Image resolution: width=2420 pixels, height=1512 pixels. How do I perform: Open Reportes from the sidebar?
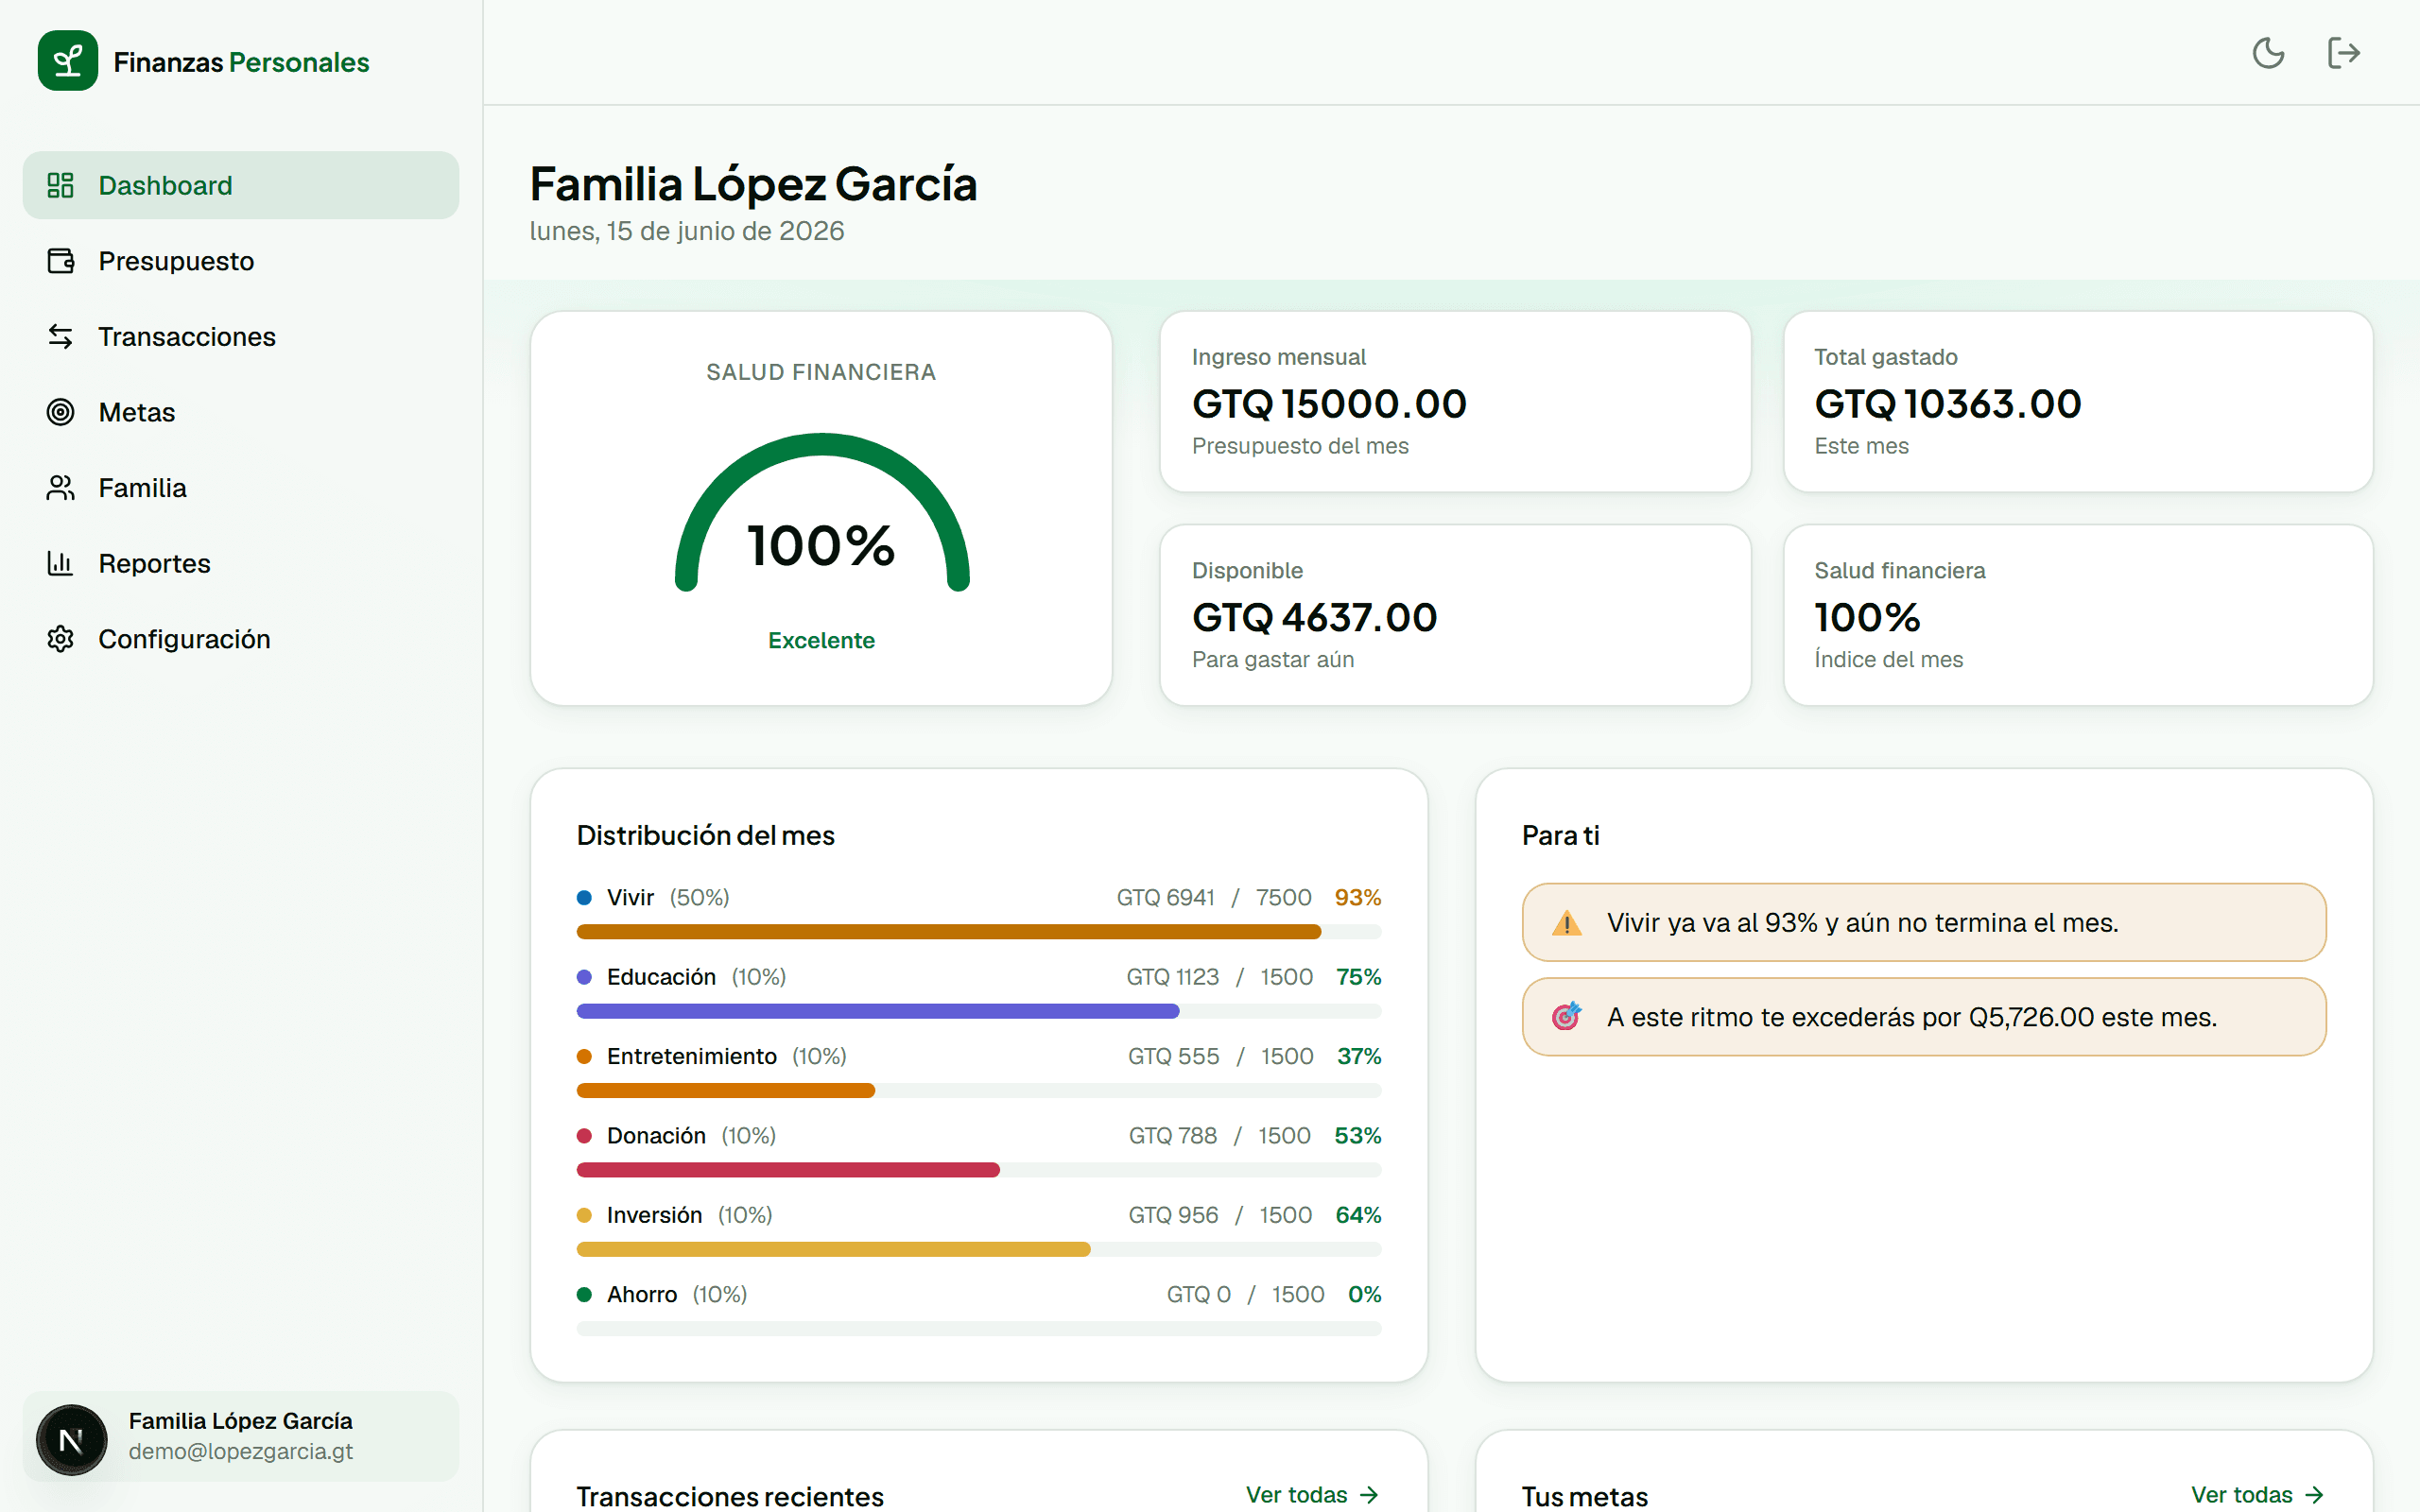click(x=241, y=563)
